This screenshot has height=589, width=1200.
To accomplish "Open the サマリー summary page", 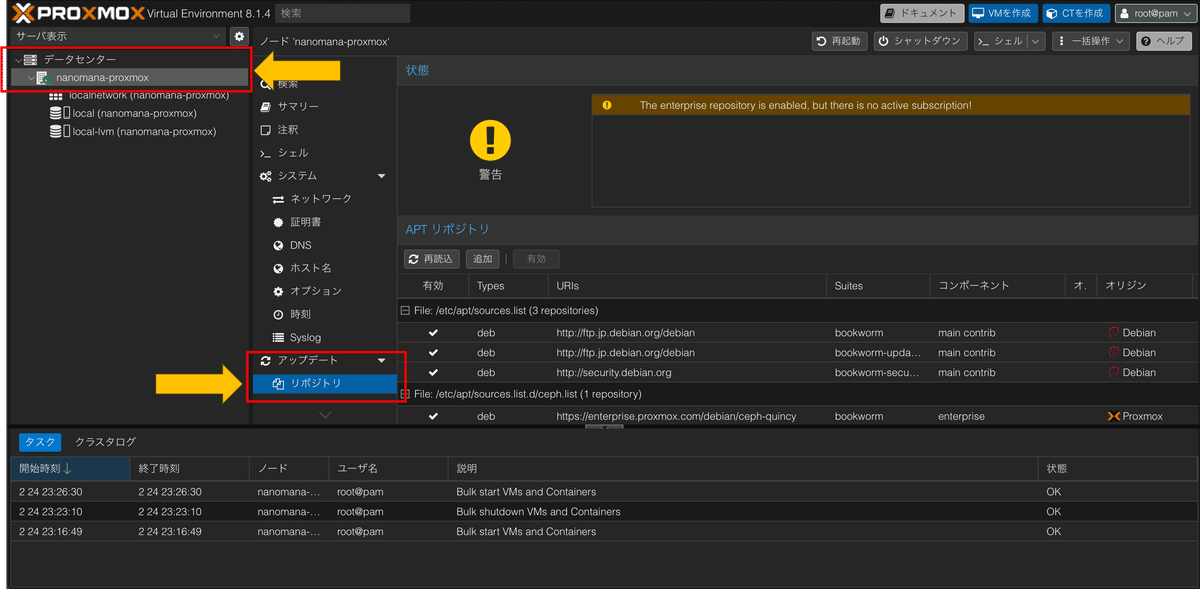I will click(x=299, y=106).
